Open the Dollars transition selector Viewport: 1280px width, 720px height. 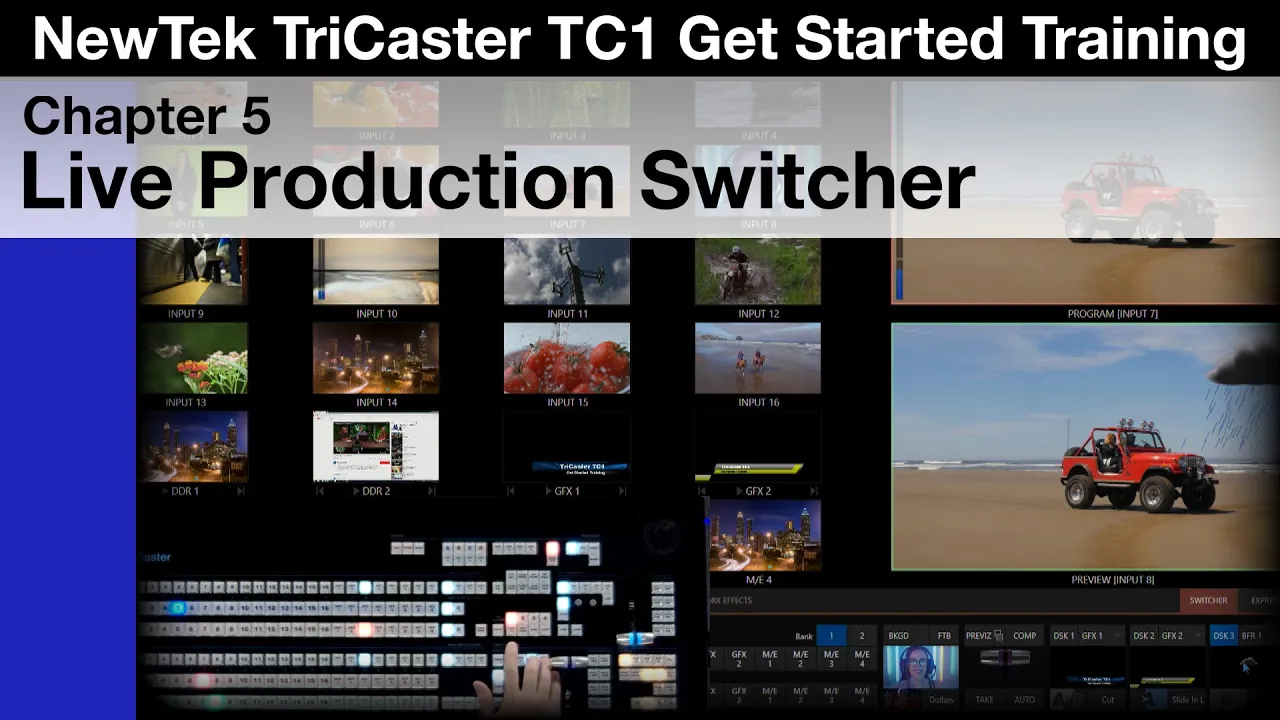942,700
